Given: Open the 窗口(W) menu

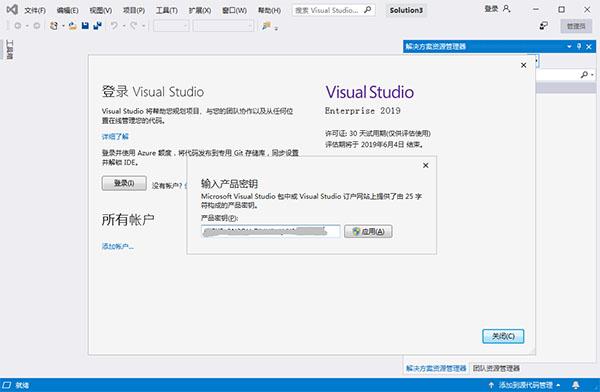Looking at the screenshot, I should pos(234,10).
